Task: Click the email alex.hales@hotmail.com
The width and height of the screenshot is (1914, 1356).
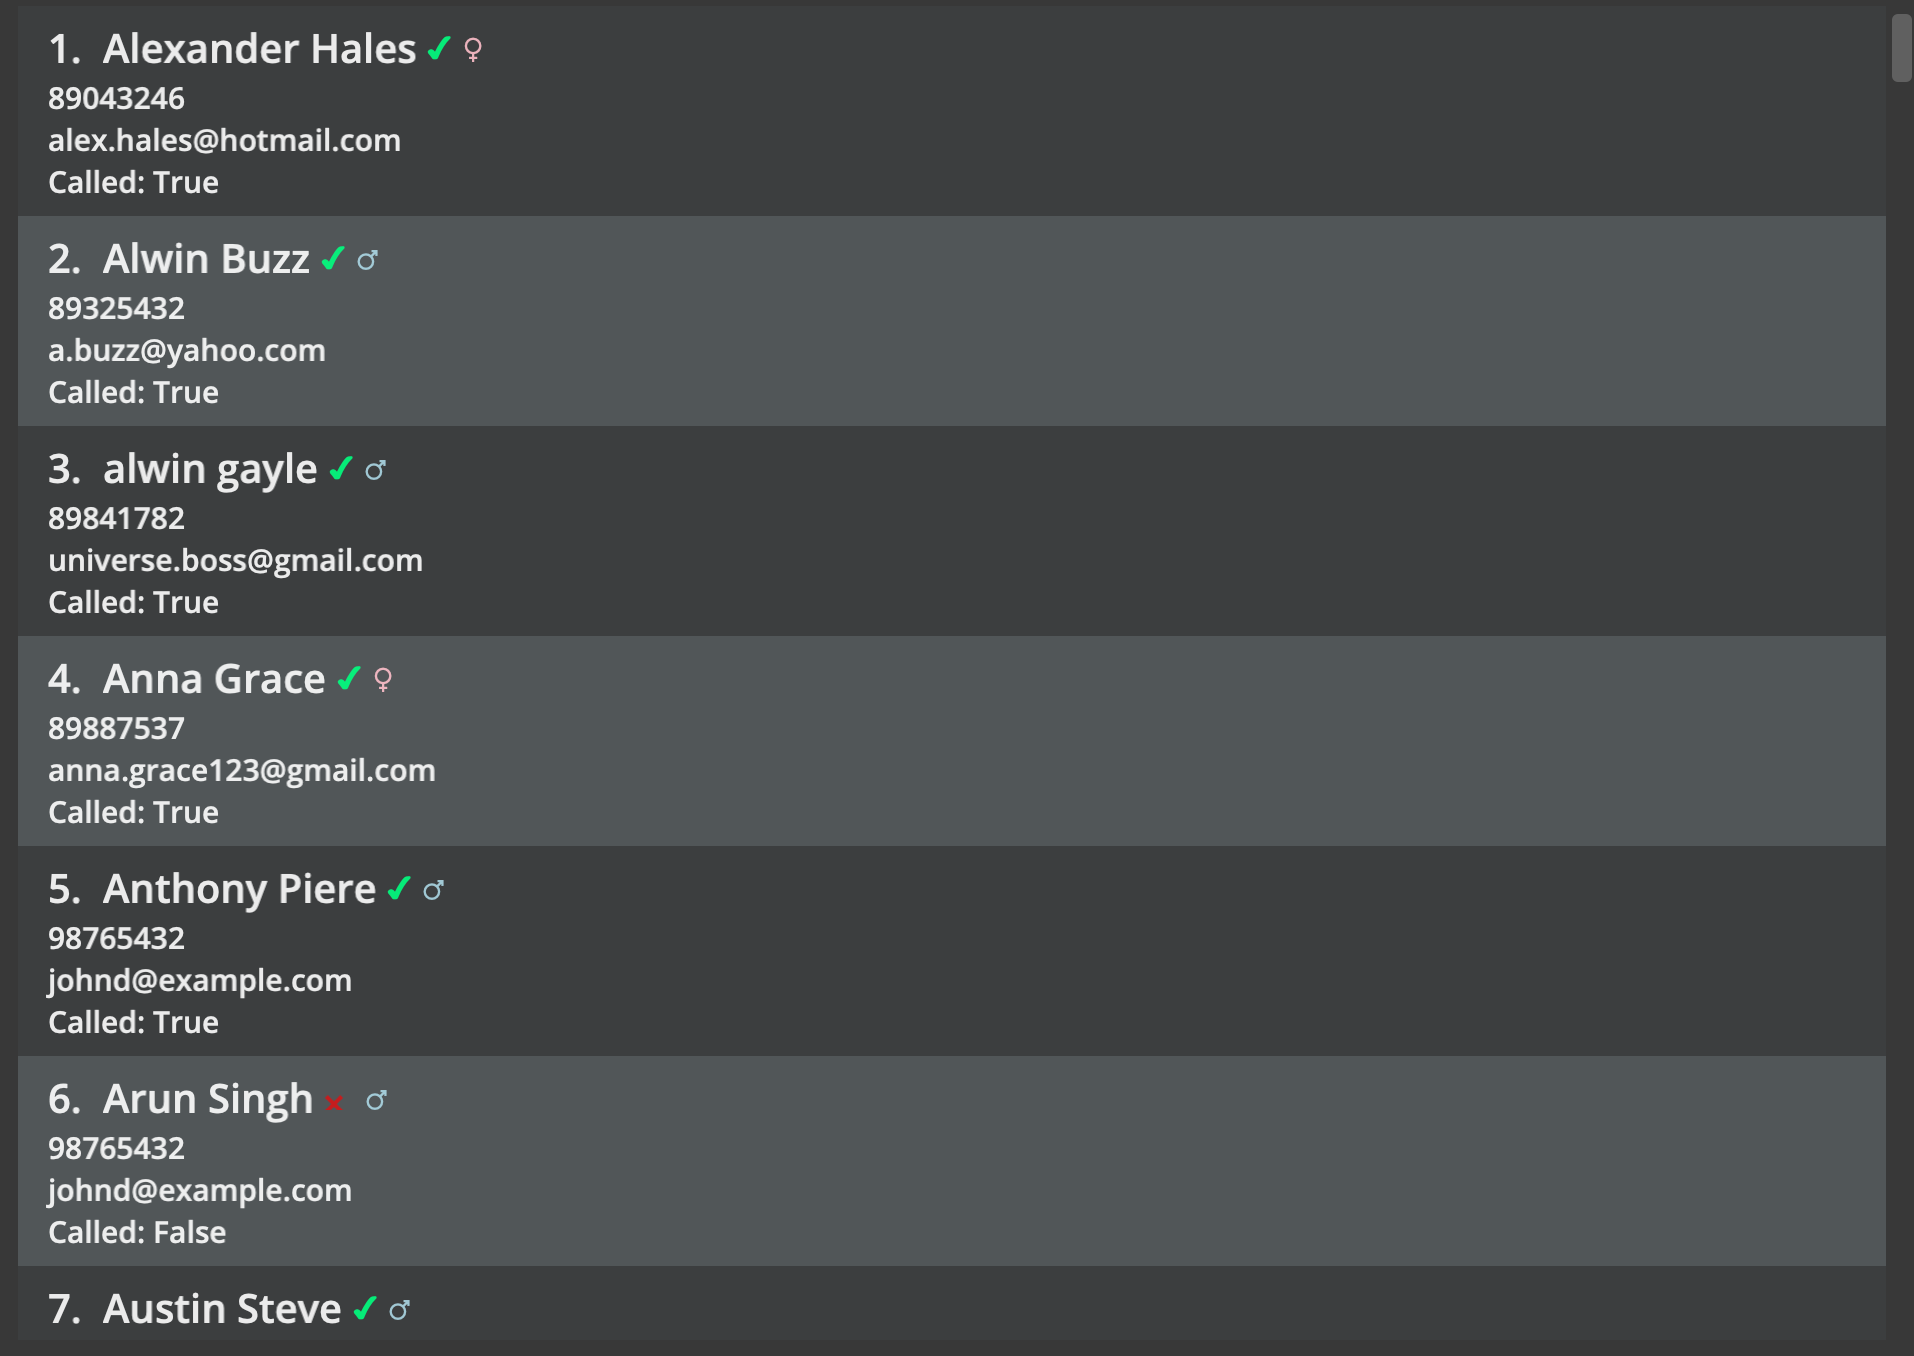Action: click(224, 140)
